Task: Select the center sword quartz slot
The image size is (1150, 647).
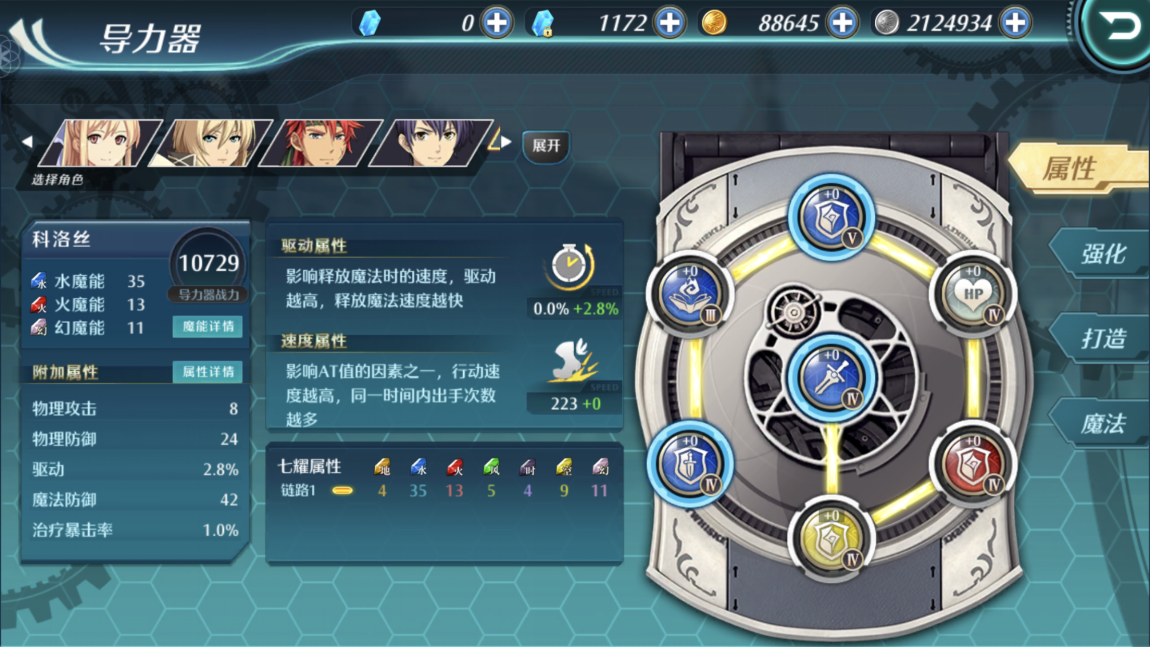Action: [831, 379]
